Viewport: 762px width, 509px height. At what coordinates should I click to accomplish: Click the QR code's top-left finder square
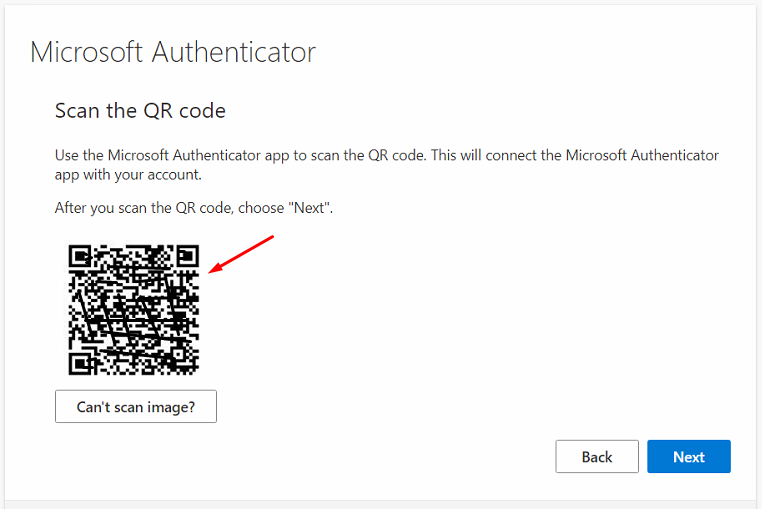tap(80, 256)
